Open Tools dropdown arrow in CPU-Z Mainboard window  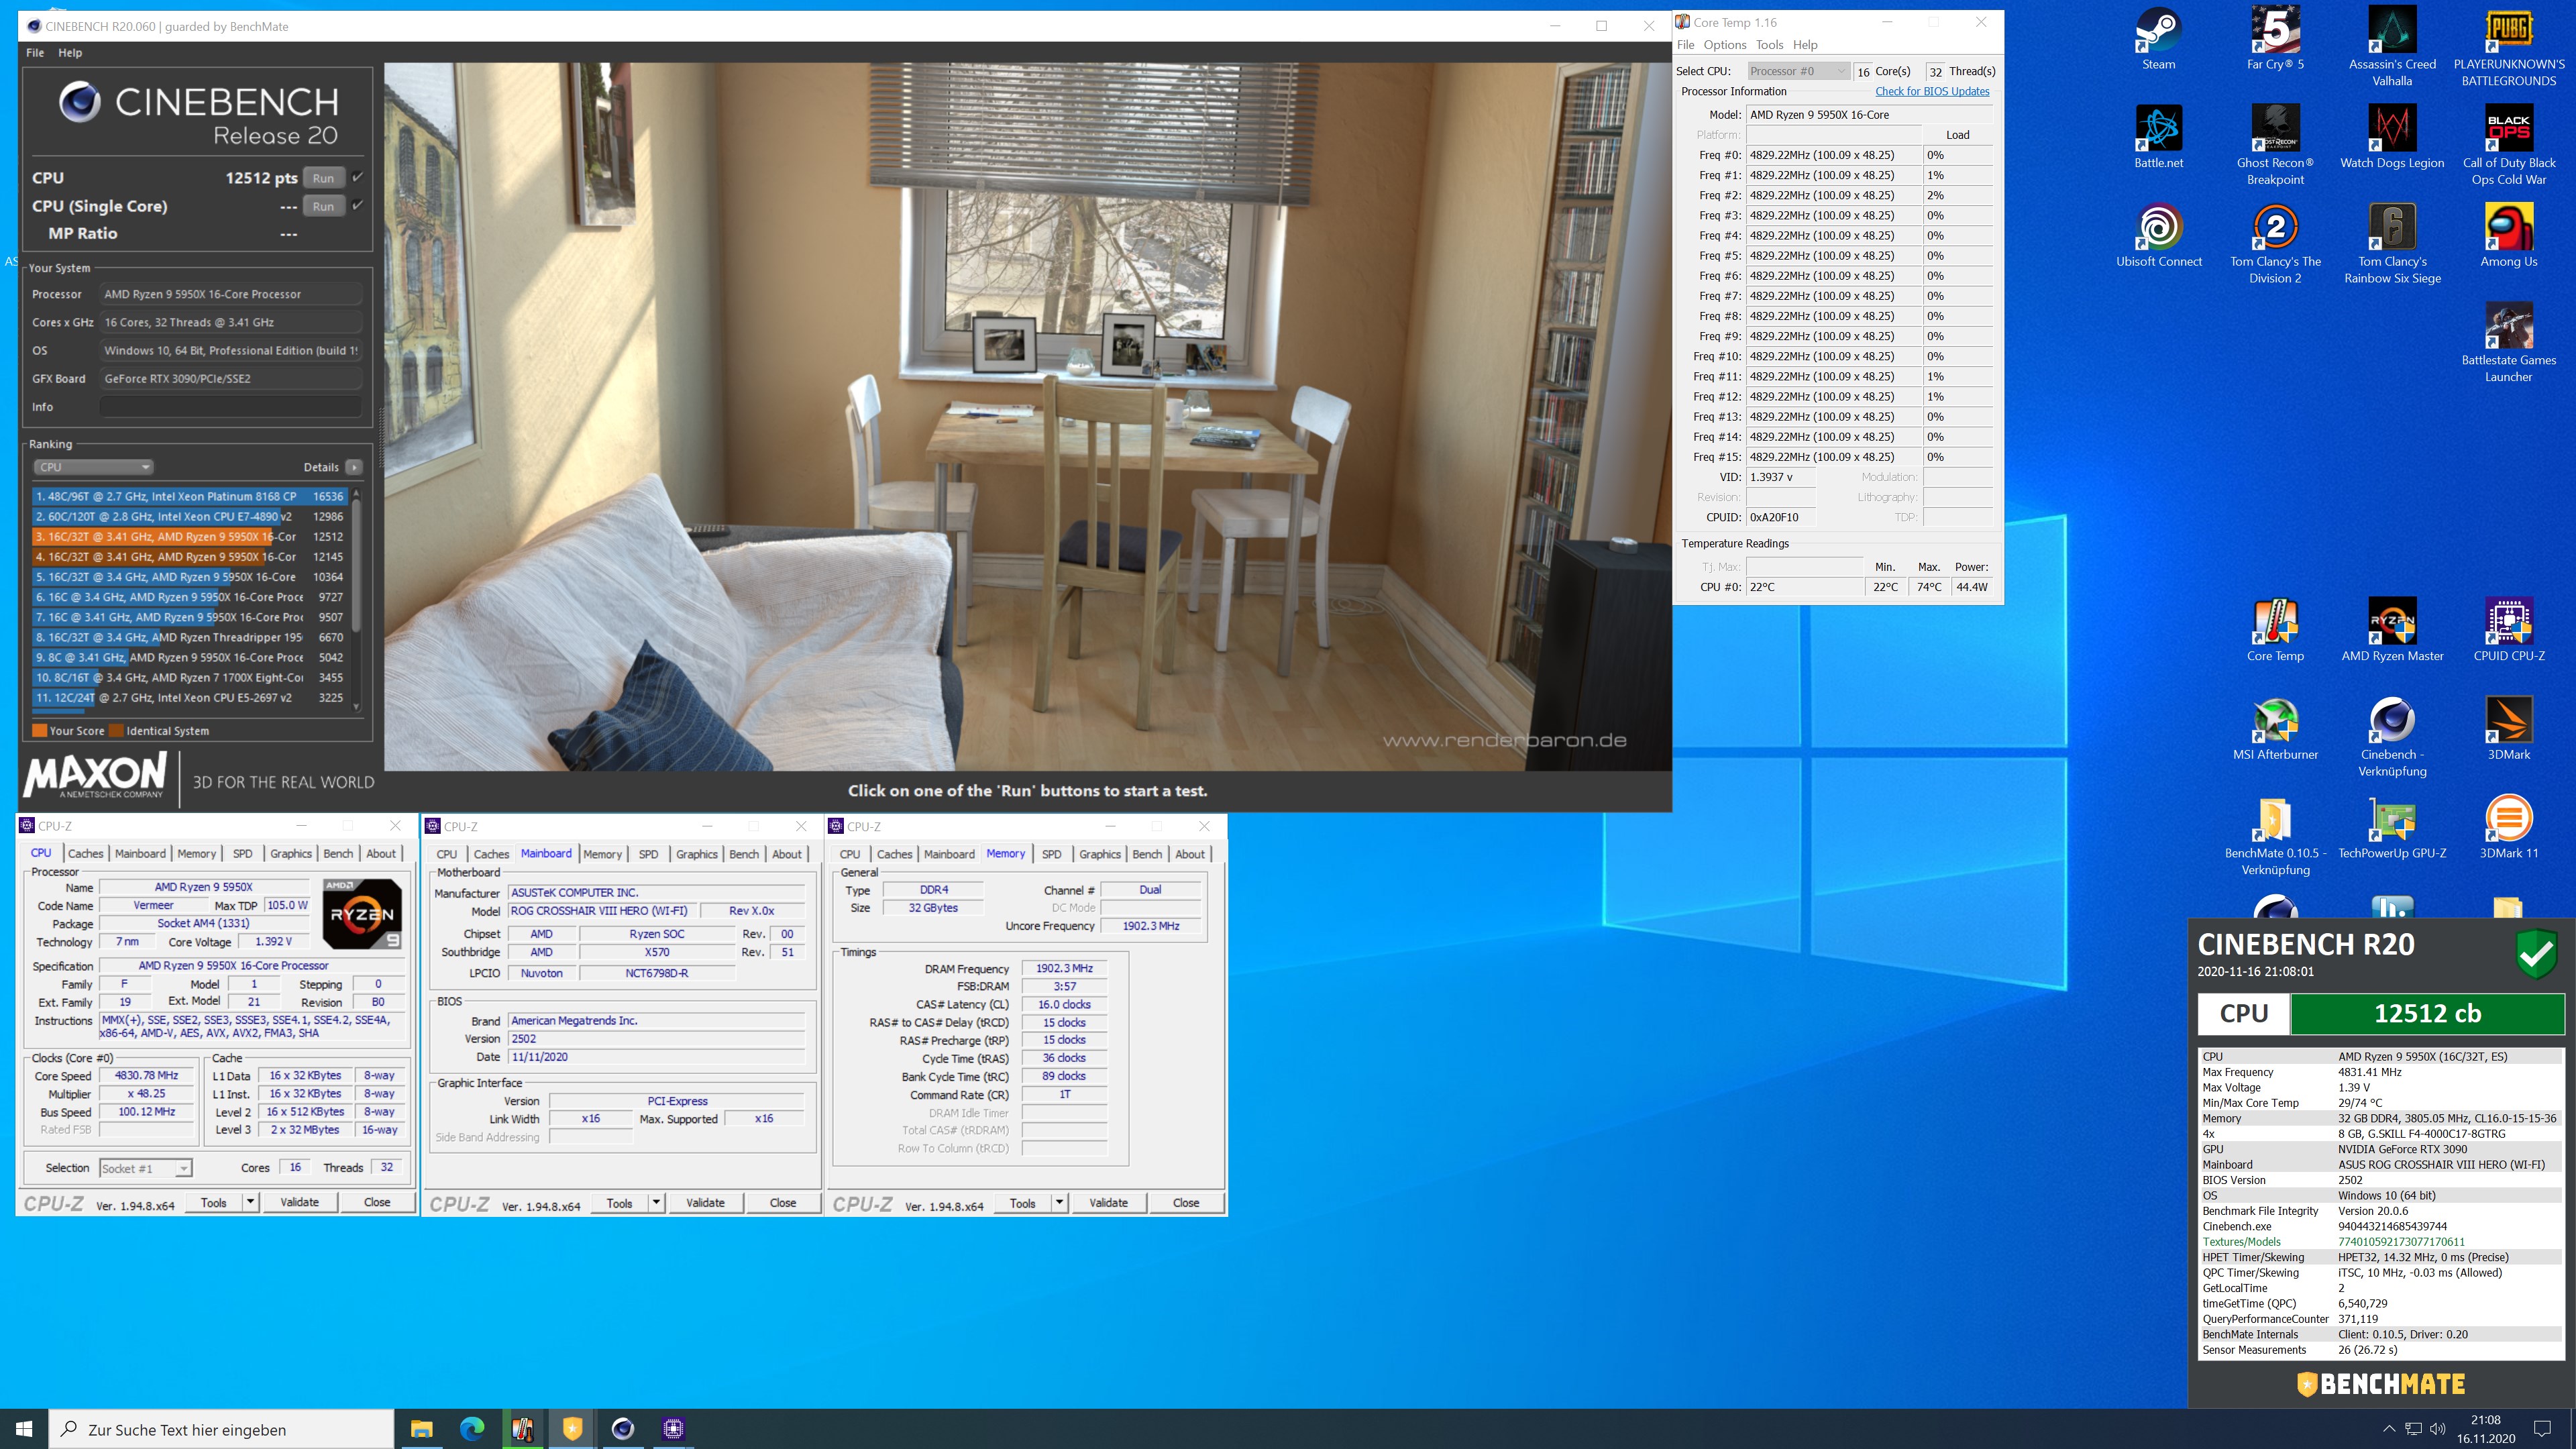pyautogui.click(x=657, y=1202)
